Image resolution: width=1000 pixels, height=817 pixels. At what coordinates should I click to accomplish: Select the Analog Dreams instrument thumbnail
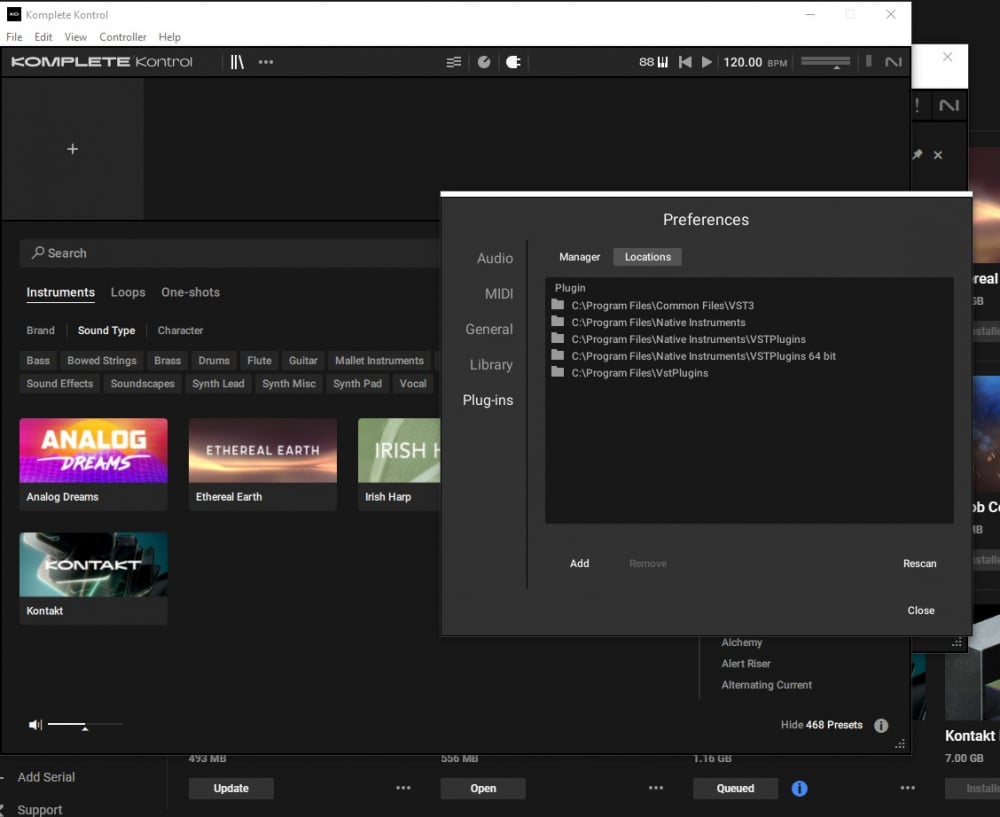pyautogui.click(x=94, y=464)
